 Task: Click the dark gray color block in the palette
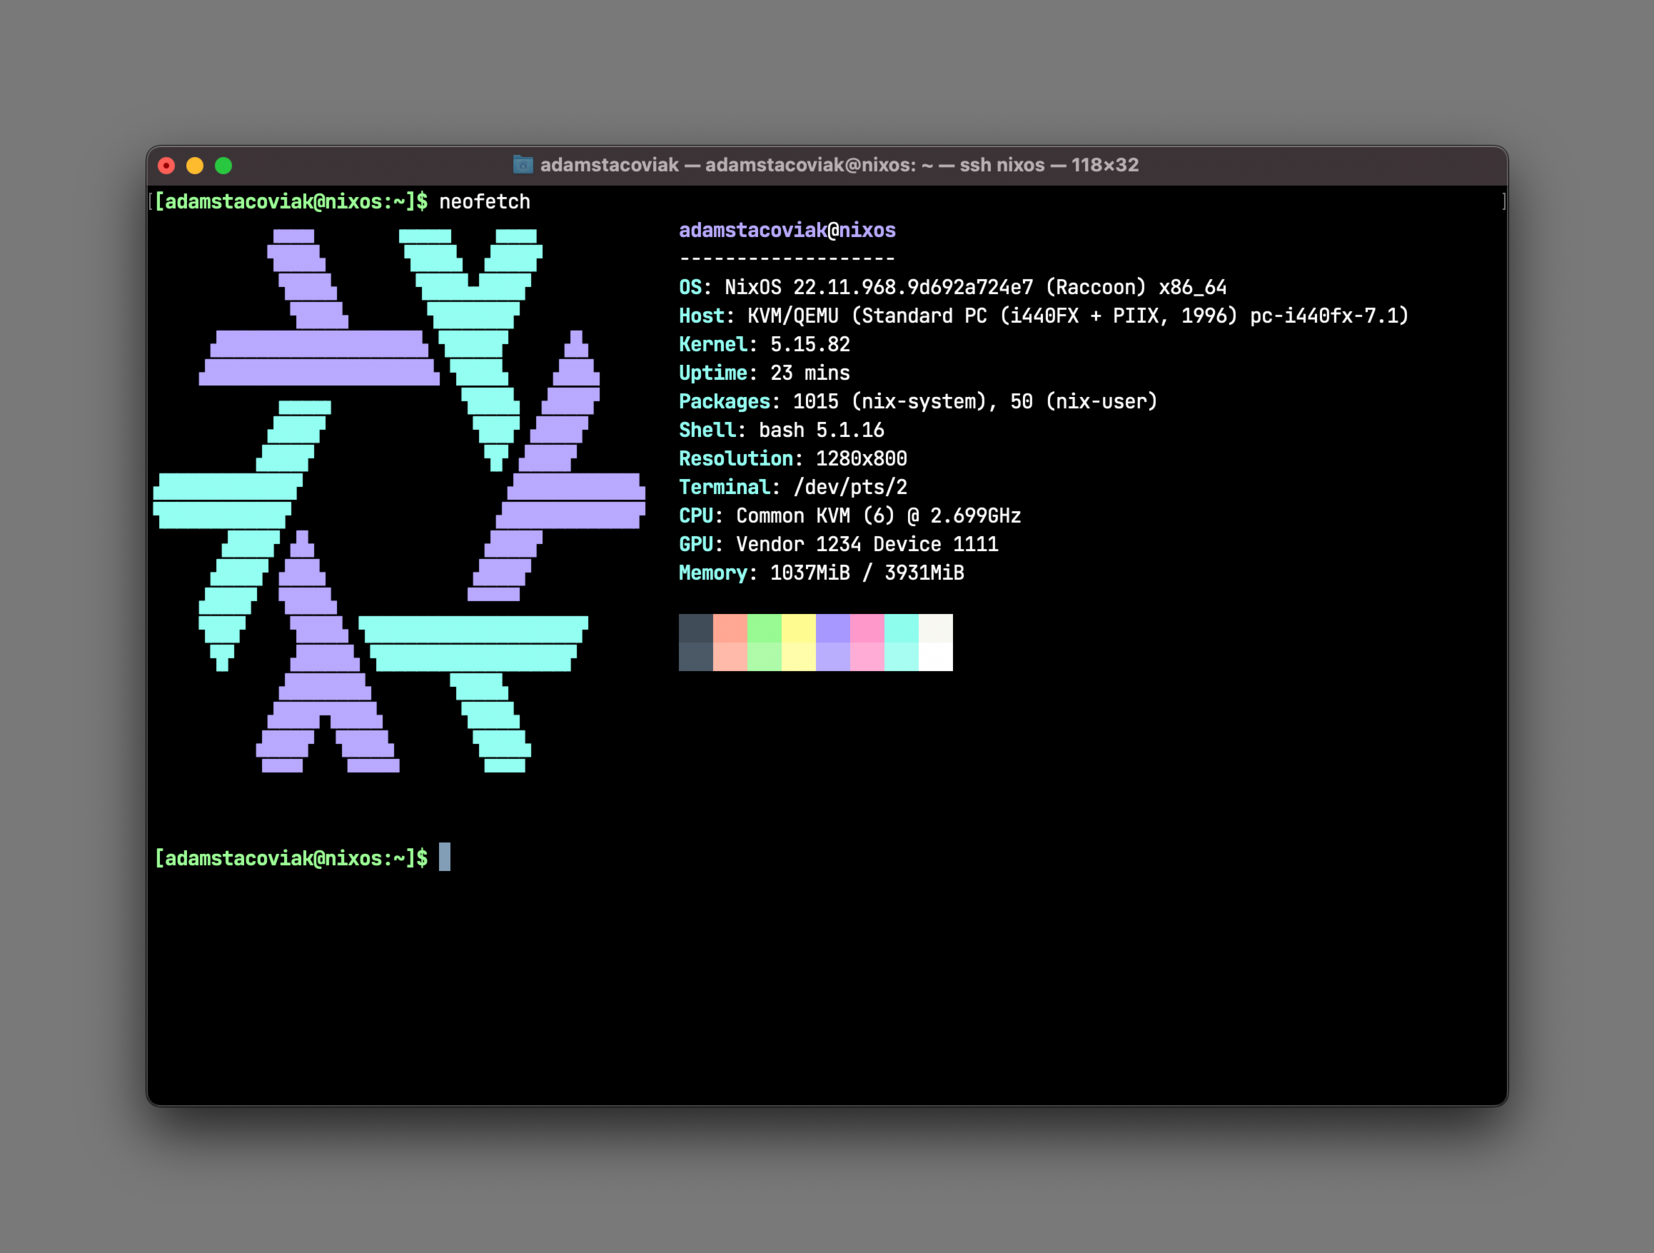696,643
